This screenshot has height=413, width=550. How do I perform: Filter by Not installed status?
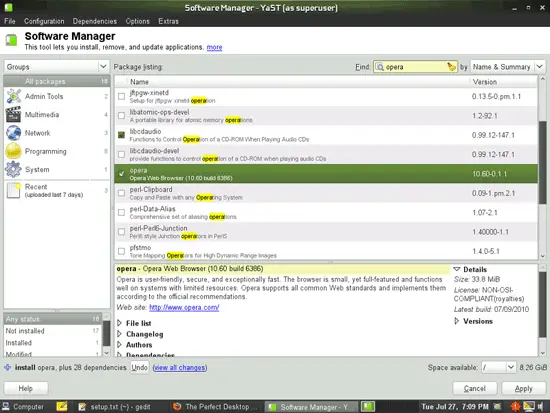coord(52,331)
